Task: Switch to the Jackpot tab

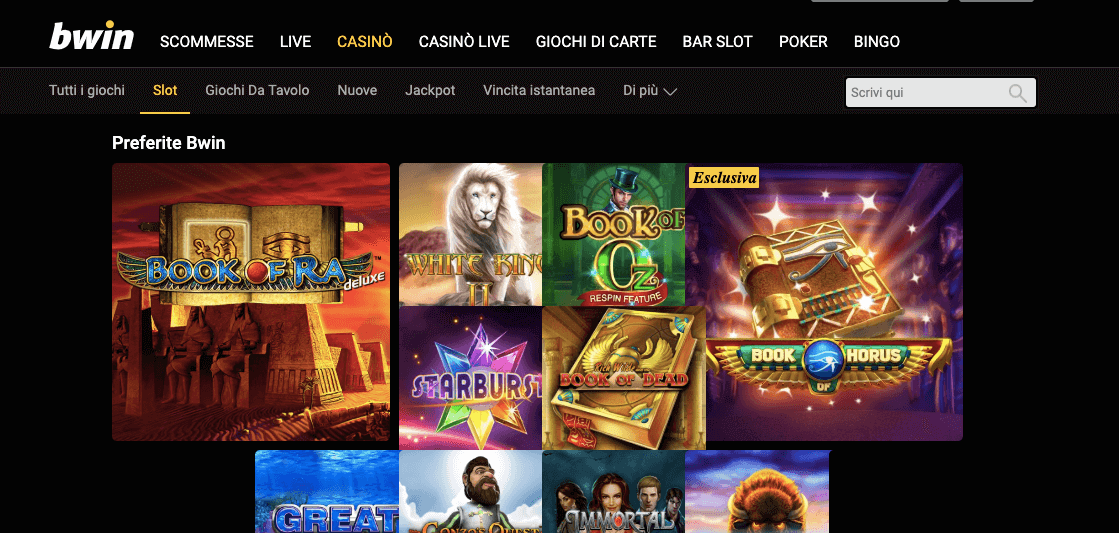Action: [430, 91]
